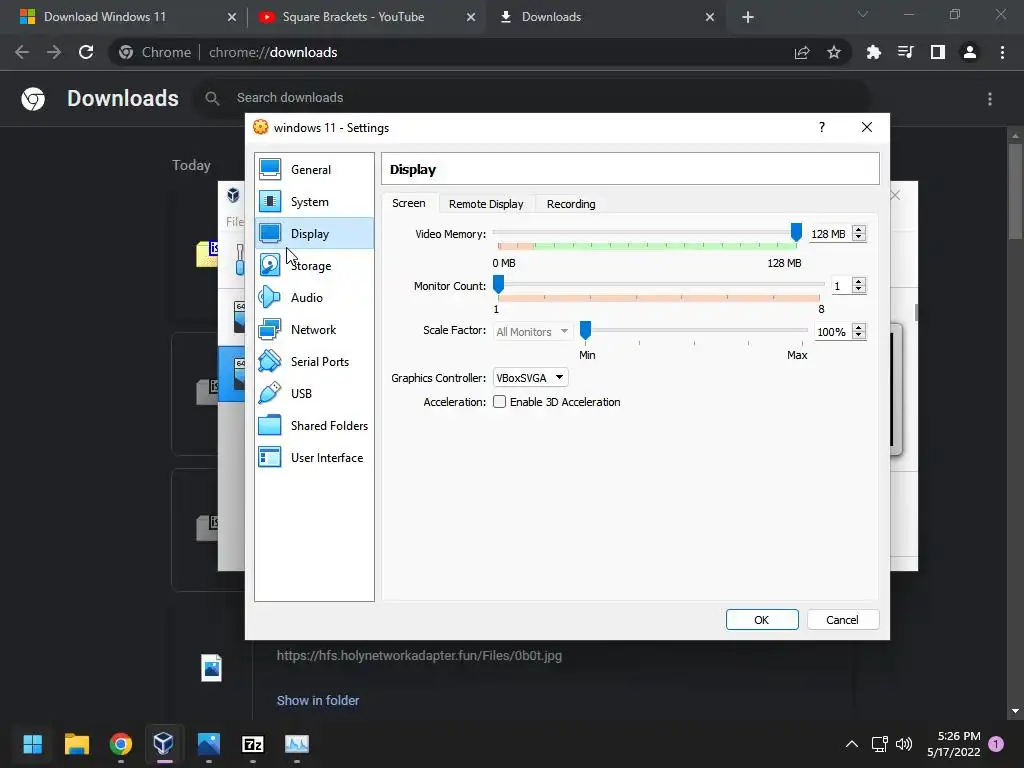The image size is (1024, 768).
Task: Open General settings category icon
Action: 270,169
